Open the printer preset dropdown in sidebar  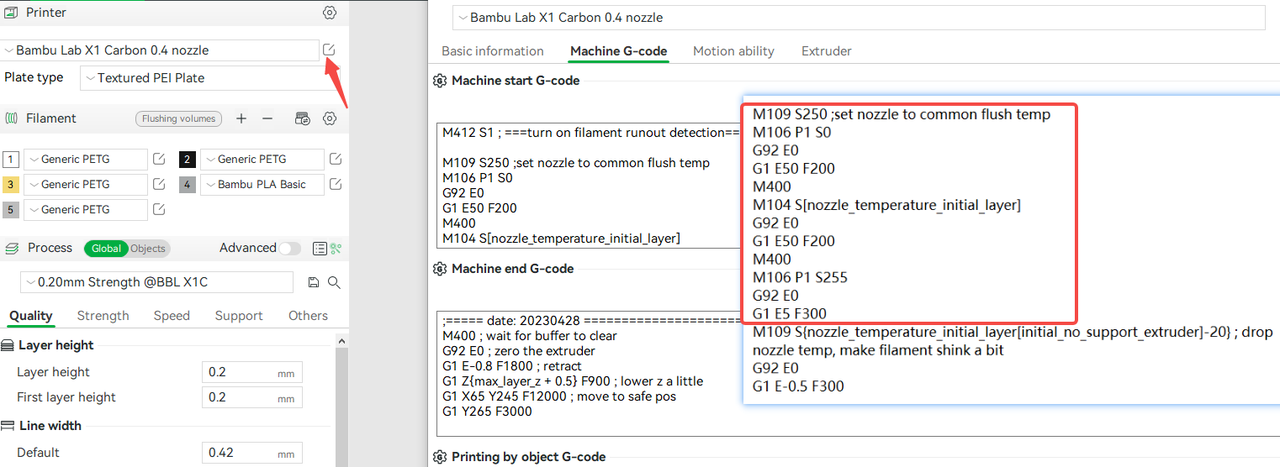click(x=159, y=50)
